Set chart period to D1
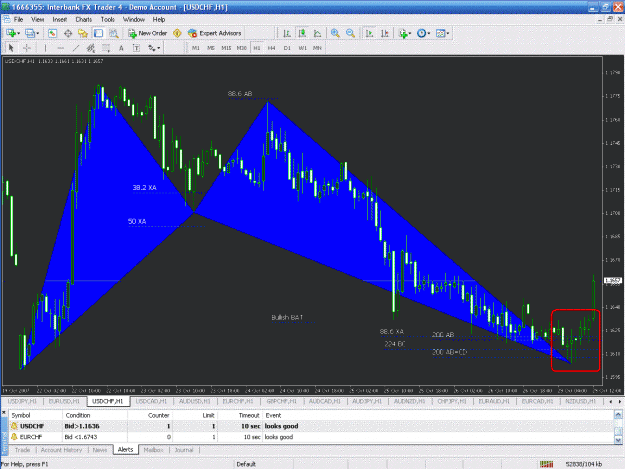Viewport: 625px width, 469px height. [287, 48]
